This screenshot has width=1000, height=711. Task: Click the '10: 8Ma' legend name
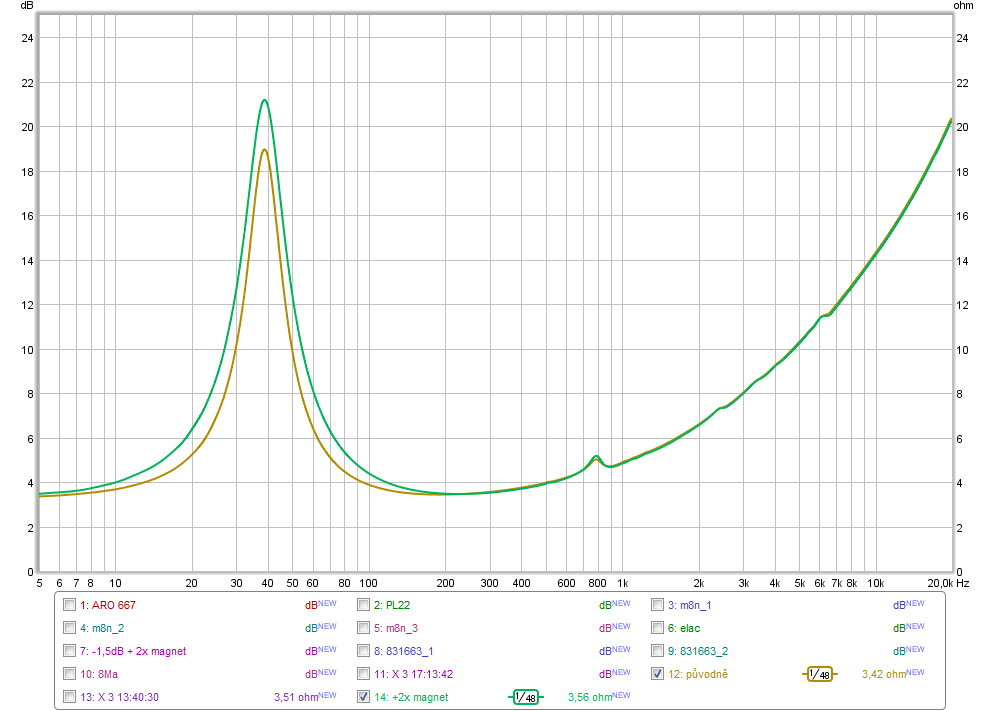[x=99, y=674]
